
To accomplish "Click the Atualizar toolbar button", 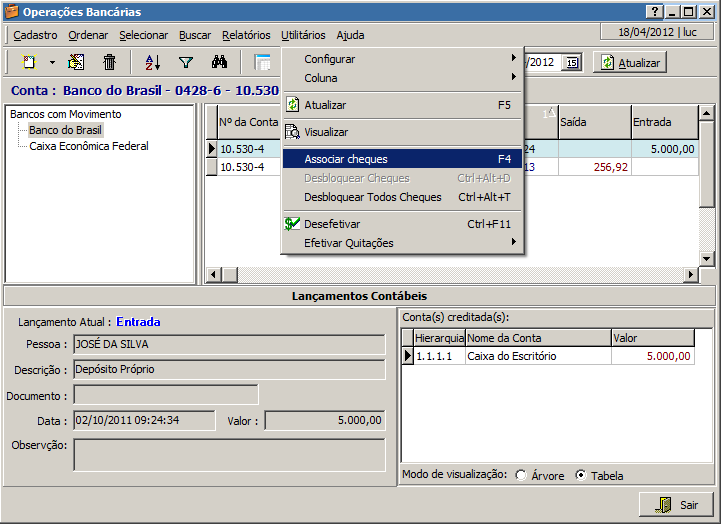I will tap(629, 62).
